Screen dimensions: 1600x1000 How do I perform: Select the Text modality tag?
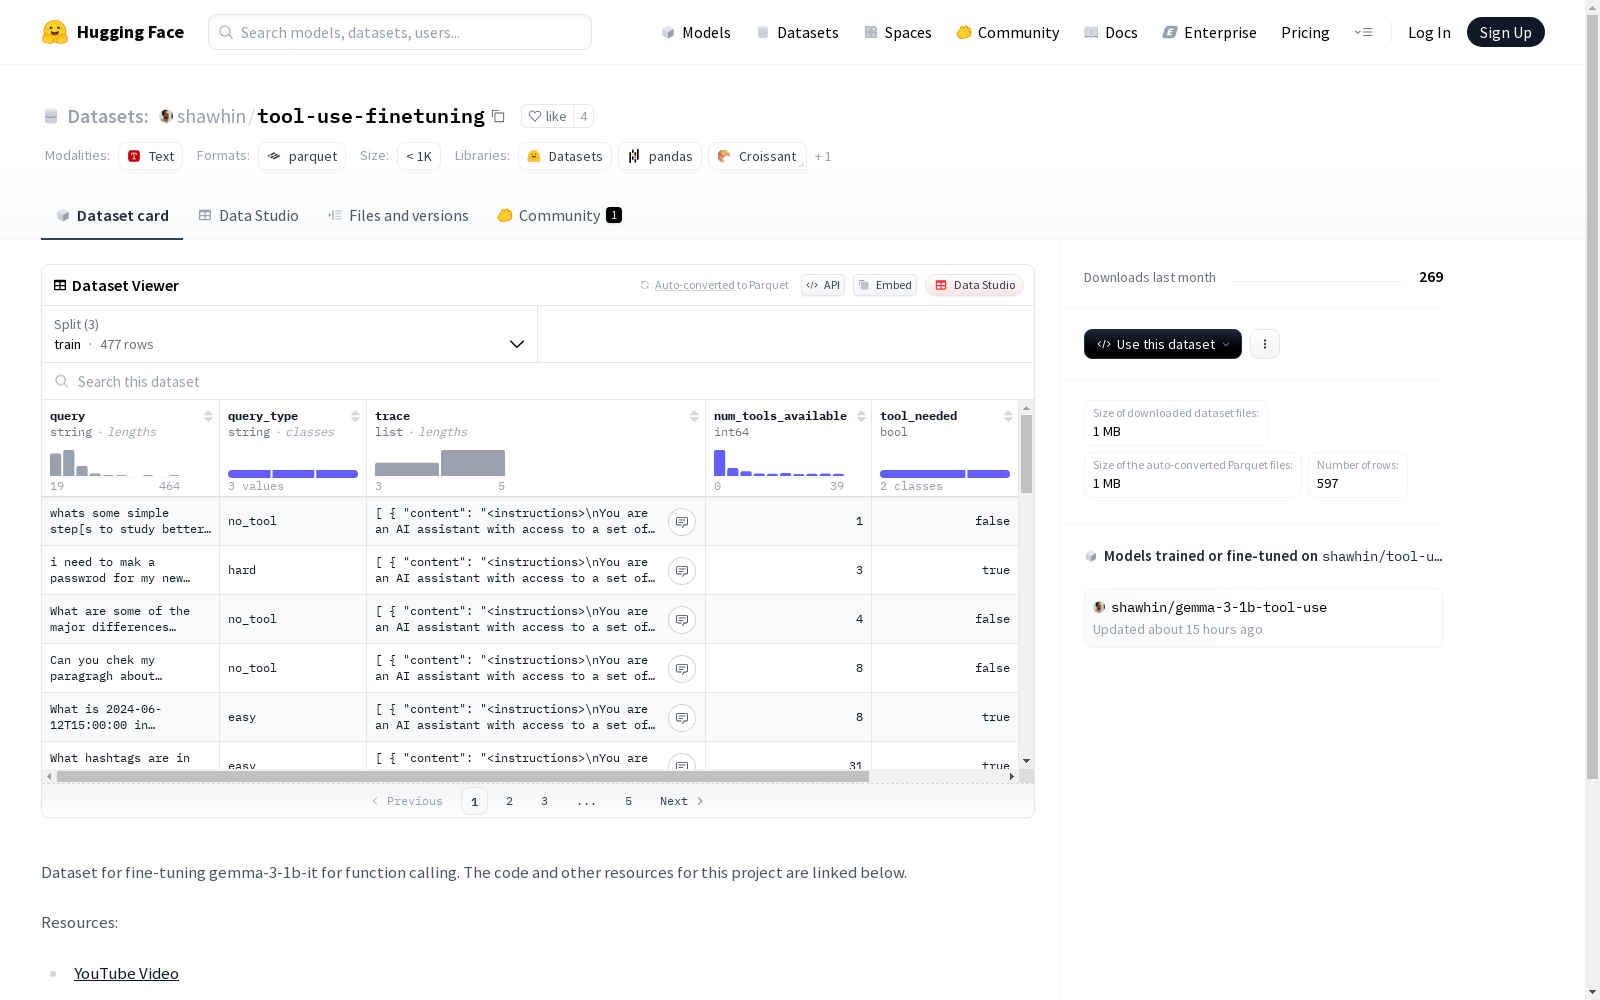click(150, 156)
